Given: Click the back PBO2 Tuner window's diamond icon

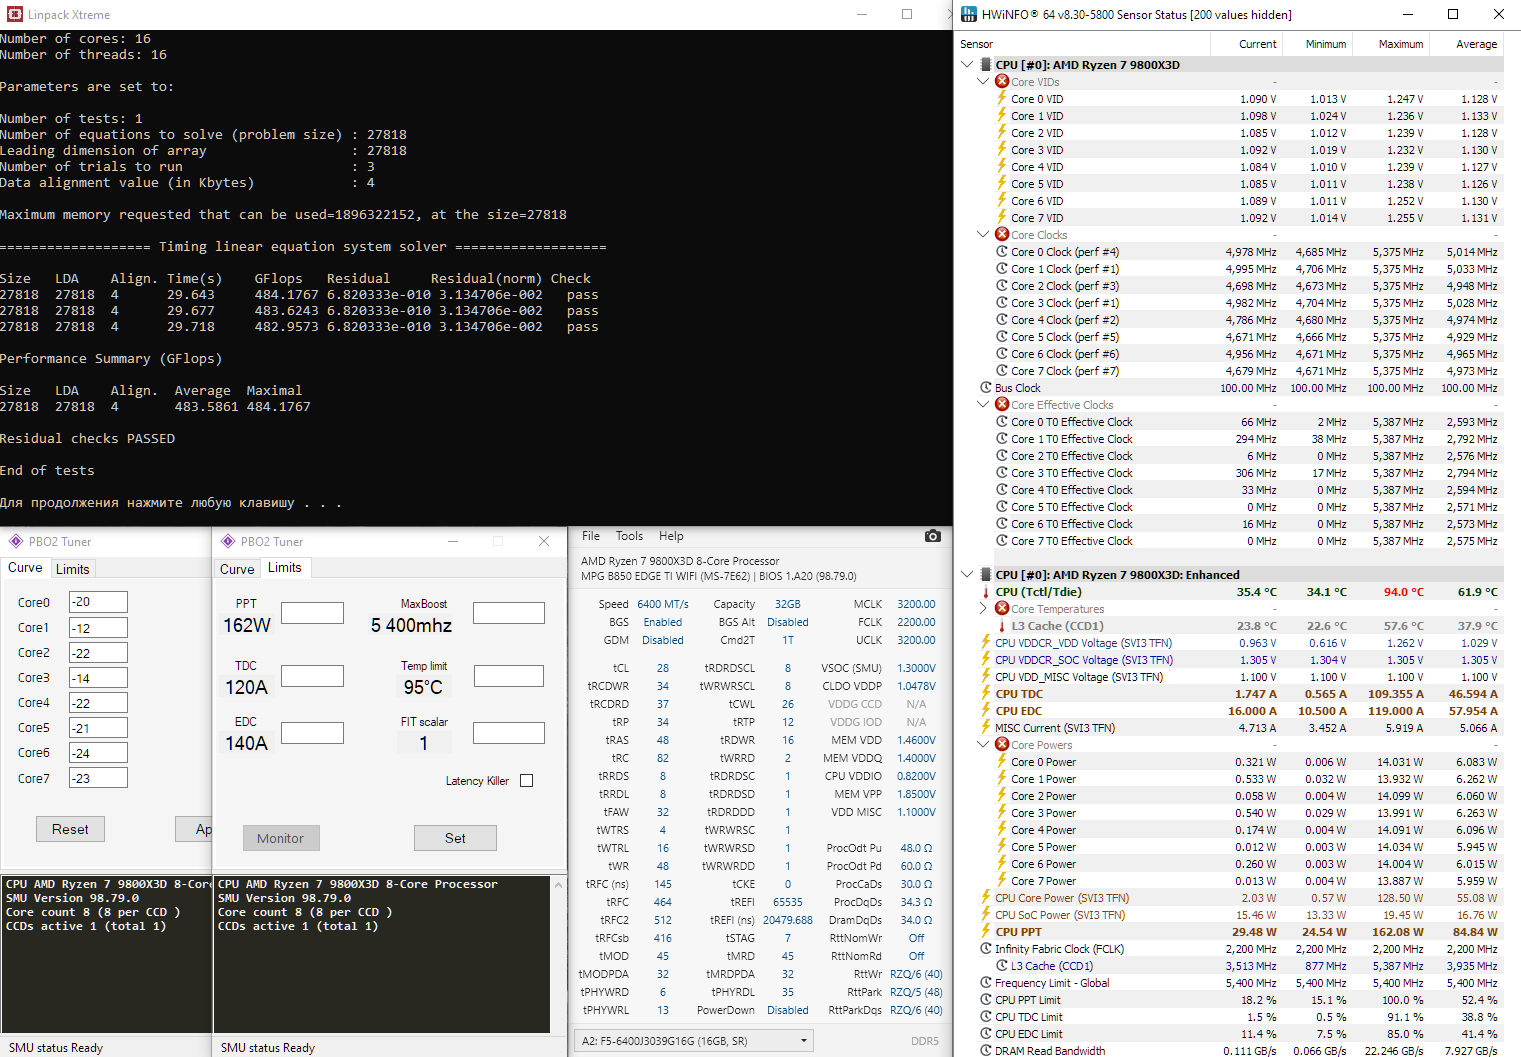Looking at the screenshot, I should [16, 541].
